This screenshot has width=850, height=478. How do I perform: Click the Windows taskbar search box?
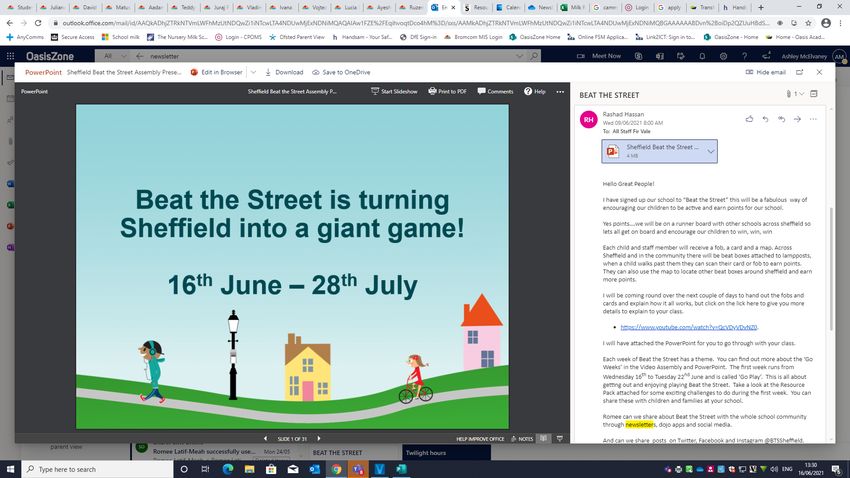coord(98,469)
